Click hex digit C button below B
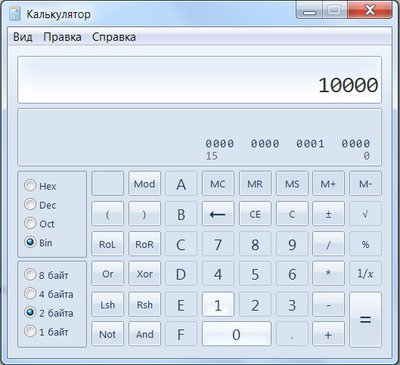The image size is (400, 365). click(x=181, y=244)
